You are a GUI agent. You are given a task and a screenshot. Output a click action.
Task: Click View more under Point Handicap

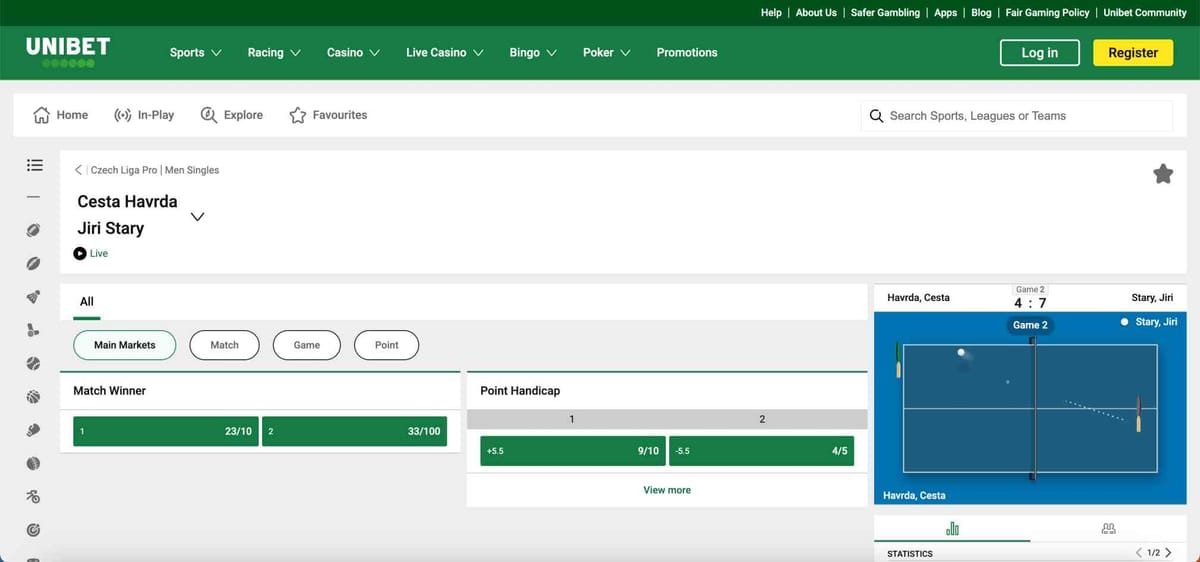point(667,490)
